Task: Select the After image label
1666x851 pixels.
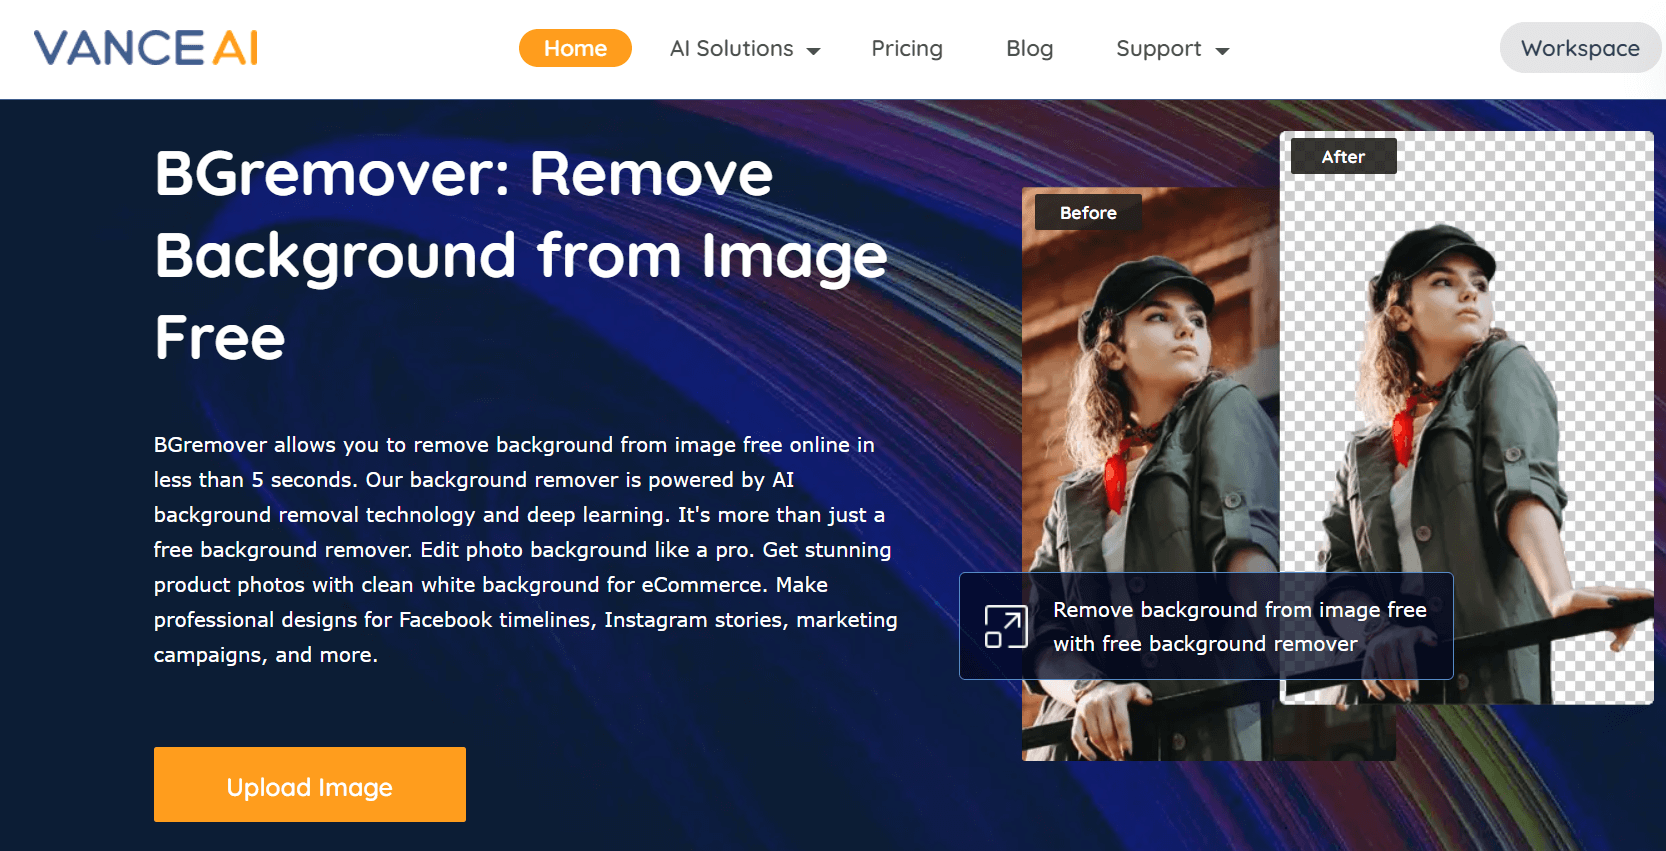Action: [x=1343, y=157]
